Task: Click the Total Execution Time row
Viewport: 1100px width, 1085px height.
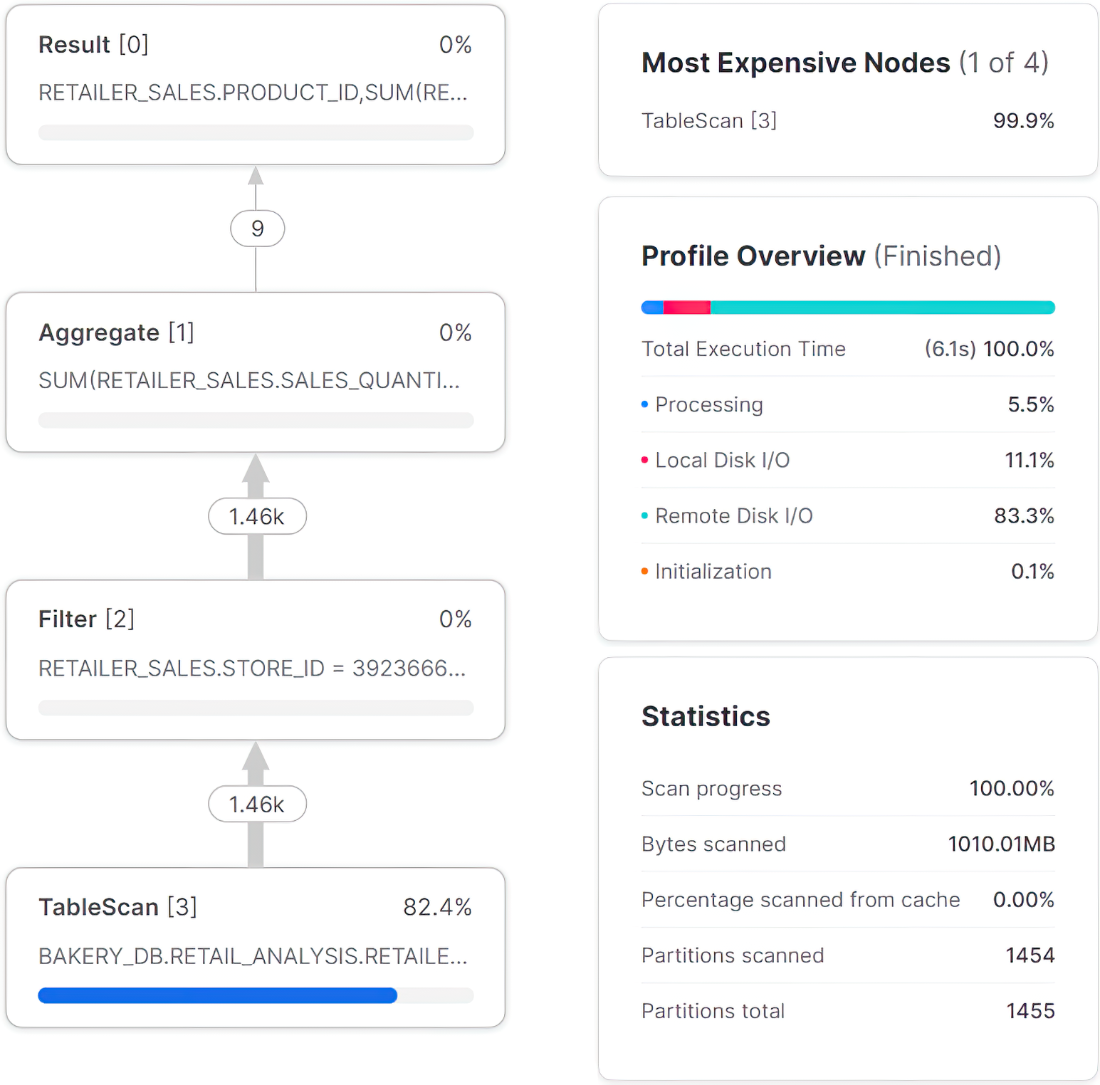Action: tap(848, 349)
